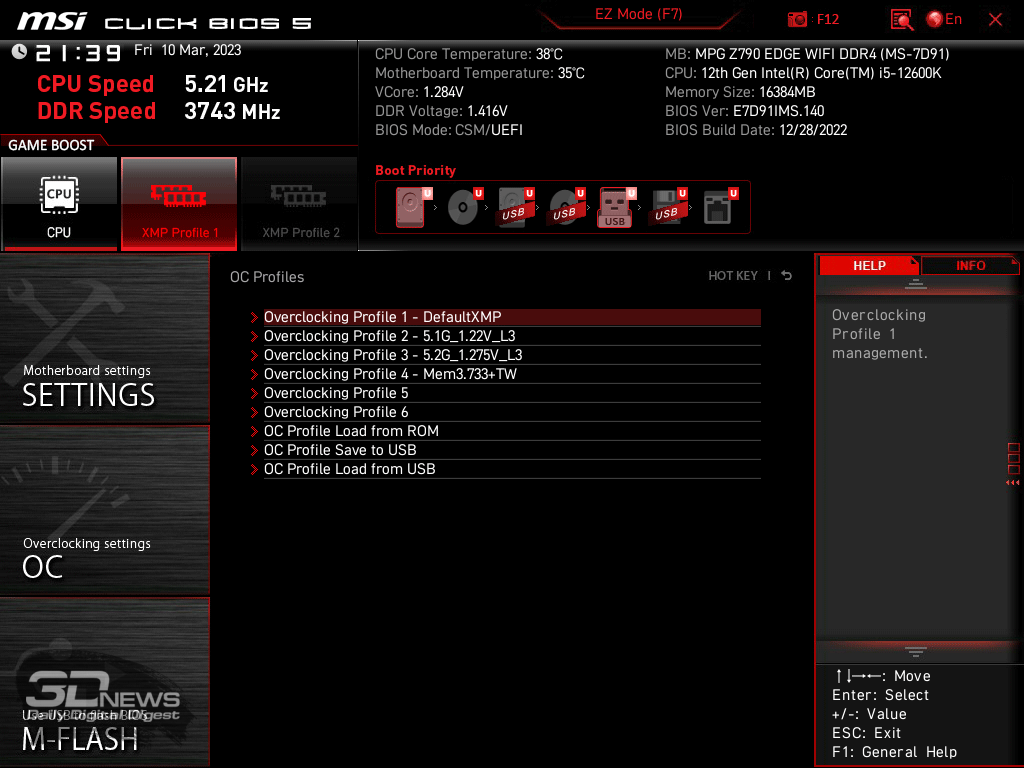Click the GAME BOOST label

click(51, 145)
